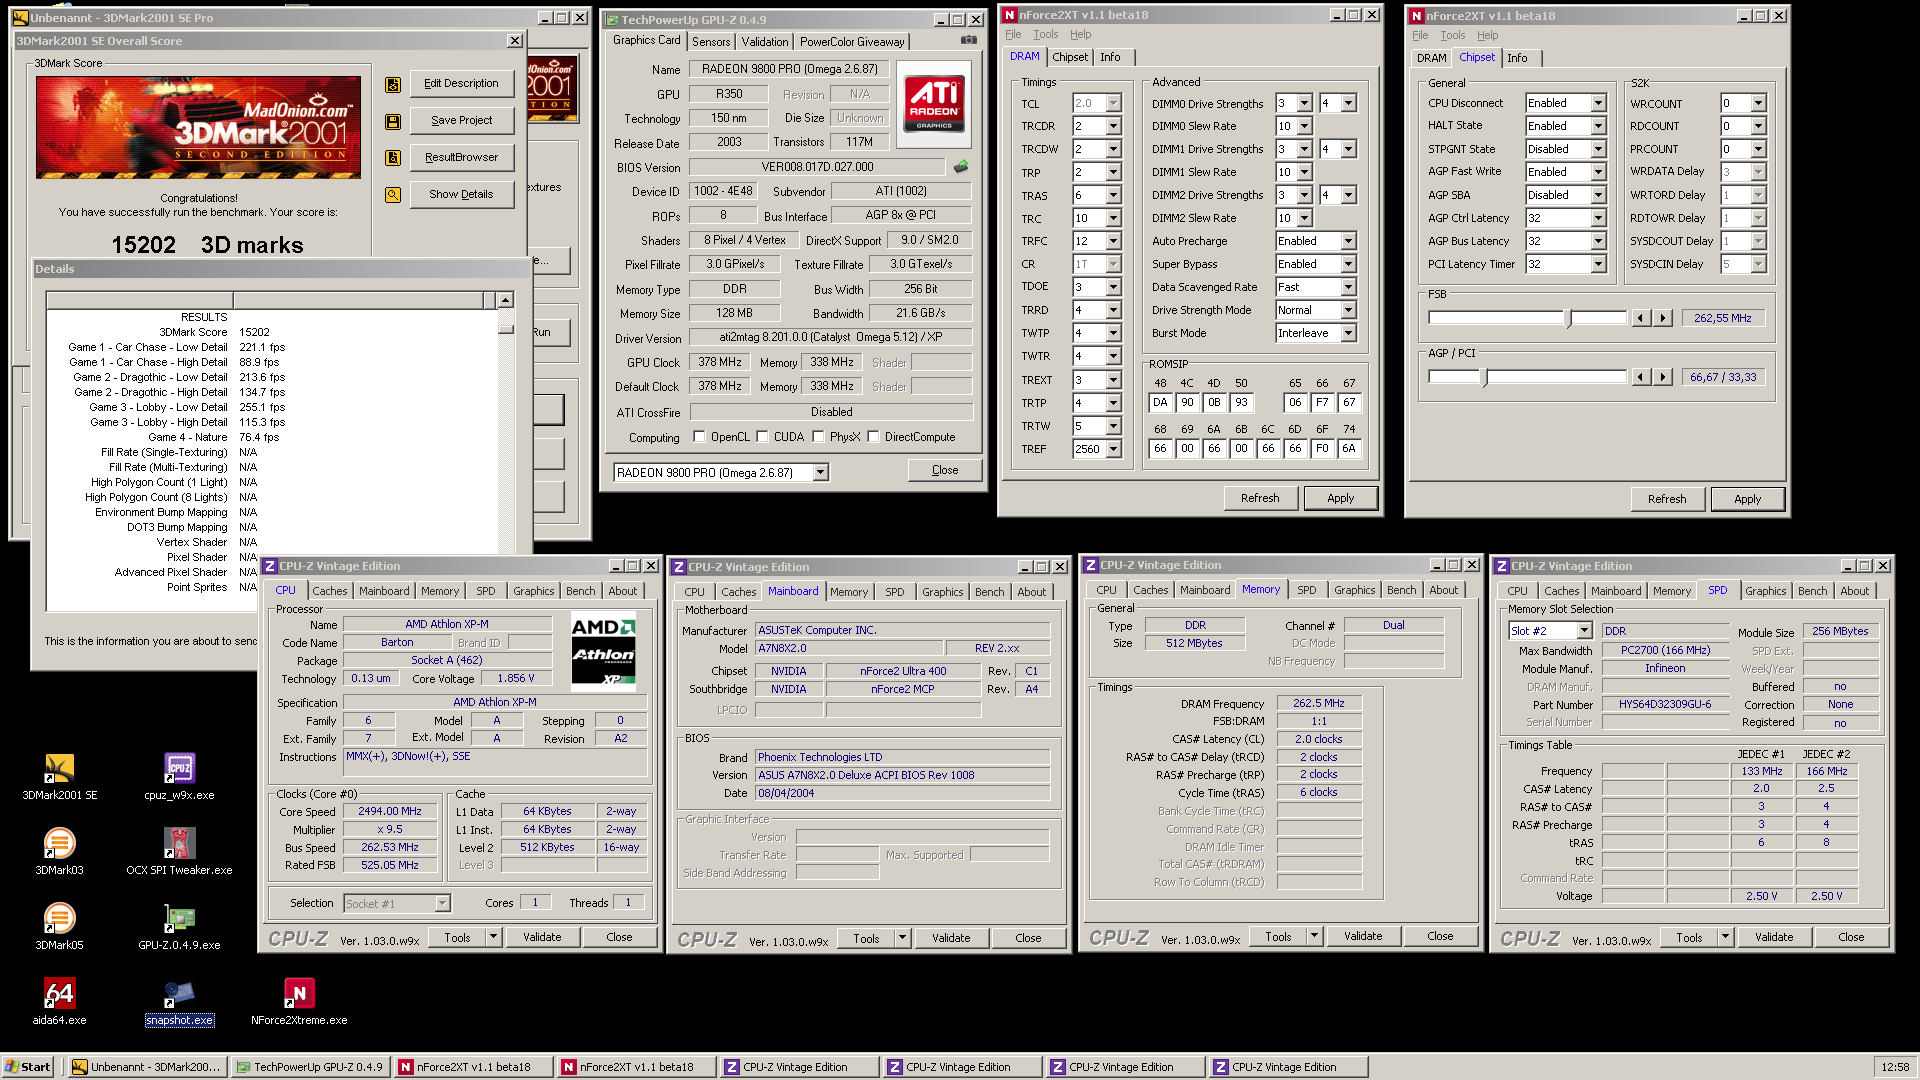Open the OCX SPI Tweaker.exe icon
This screenshot has width=1920, height=1080.
[179, 844]
